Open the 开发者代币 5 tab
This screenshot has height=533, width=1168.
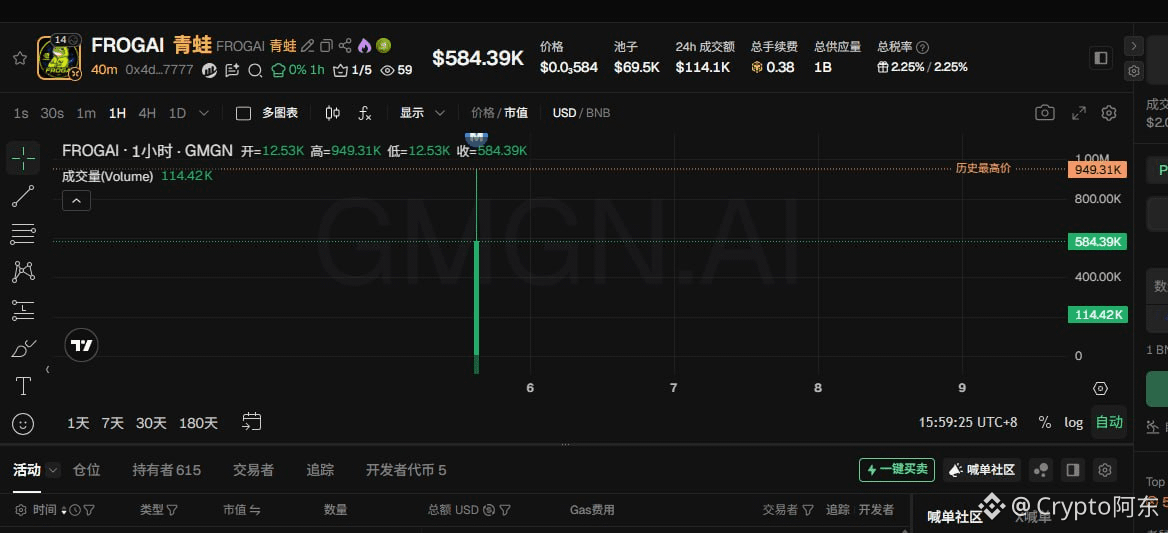click(406, 470)
